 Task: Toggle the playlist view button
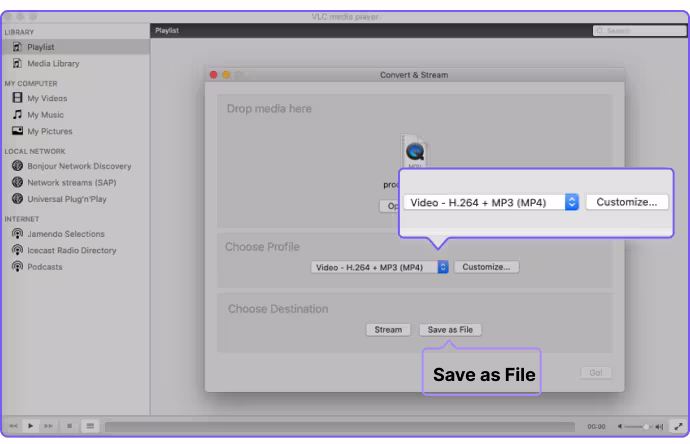[x=90, y=426]
